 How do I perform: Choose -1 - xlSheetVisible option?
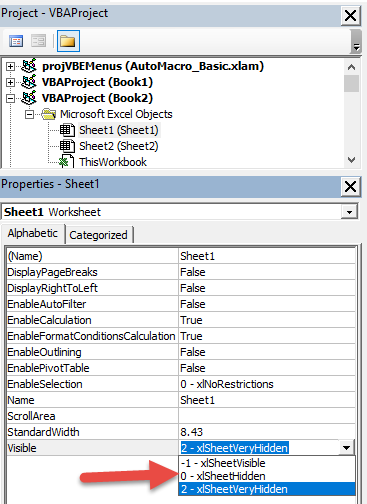coord(267,463)
